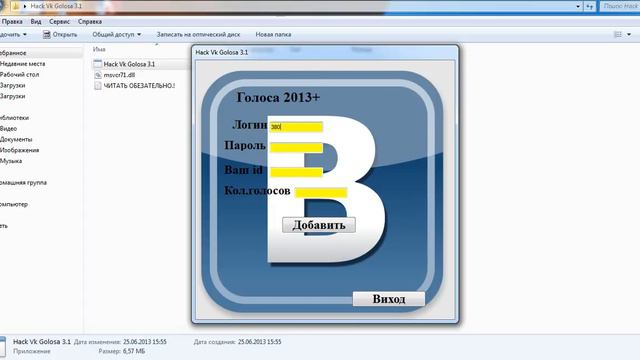This screenshot has height=360, width=640.
Task: Focus the Пароль input field
Action: click(296, 147)
